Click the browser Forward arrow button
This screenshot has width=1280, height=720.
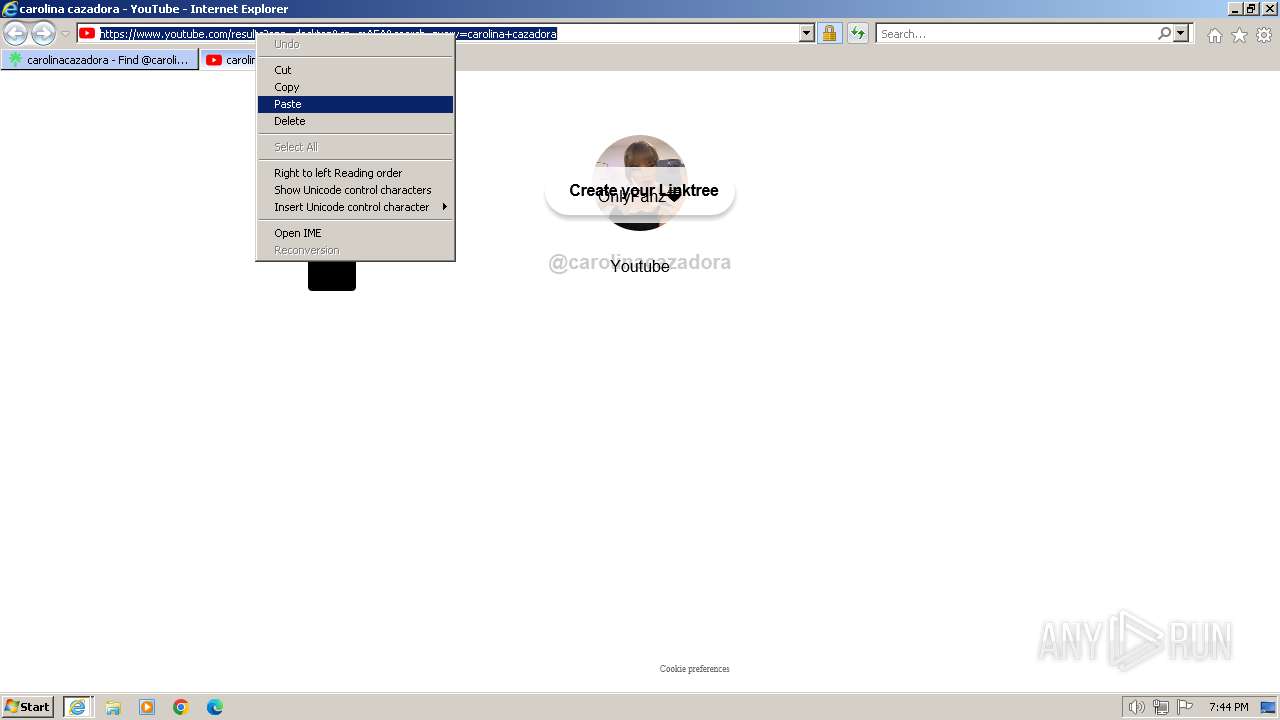(43, 34)
